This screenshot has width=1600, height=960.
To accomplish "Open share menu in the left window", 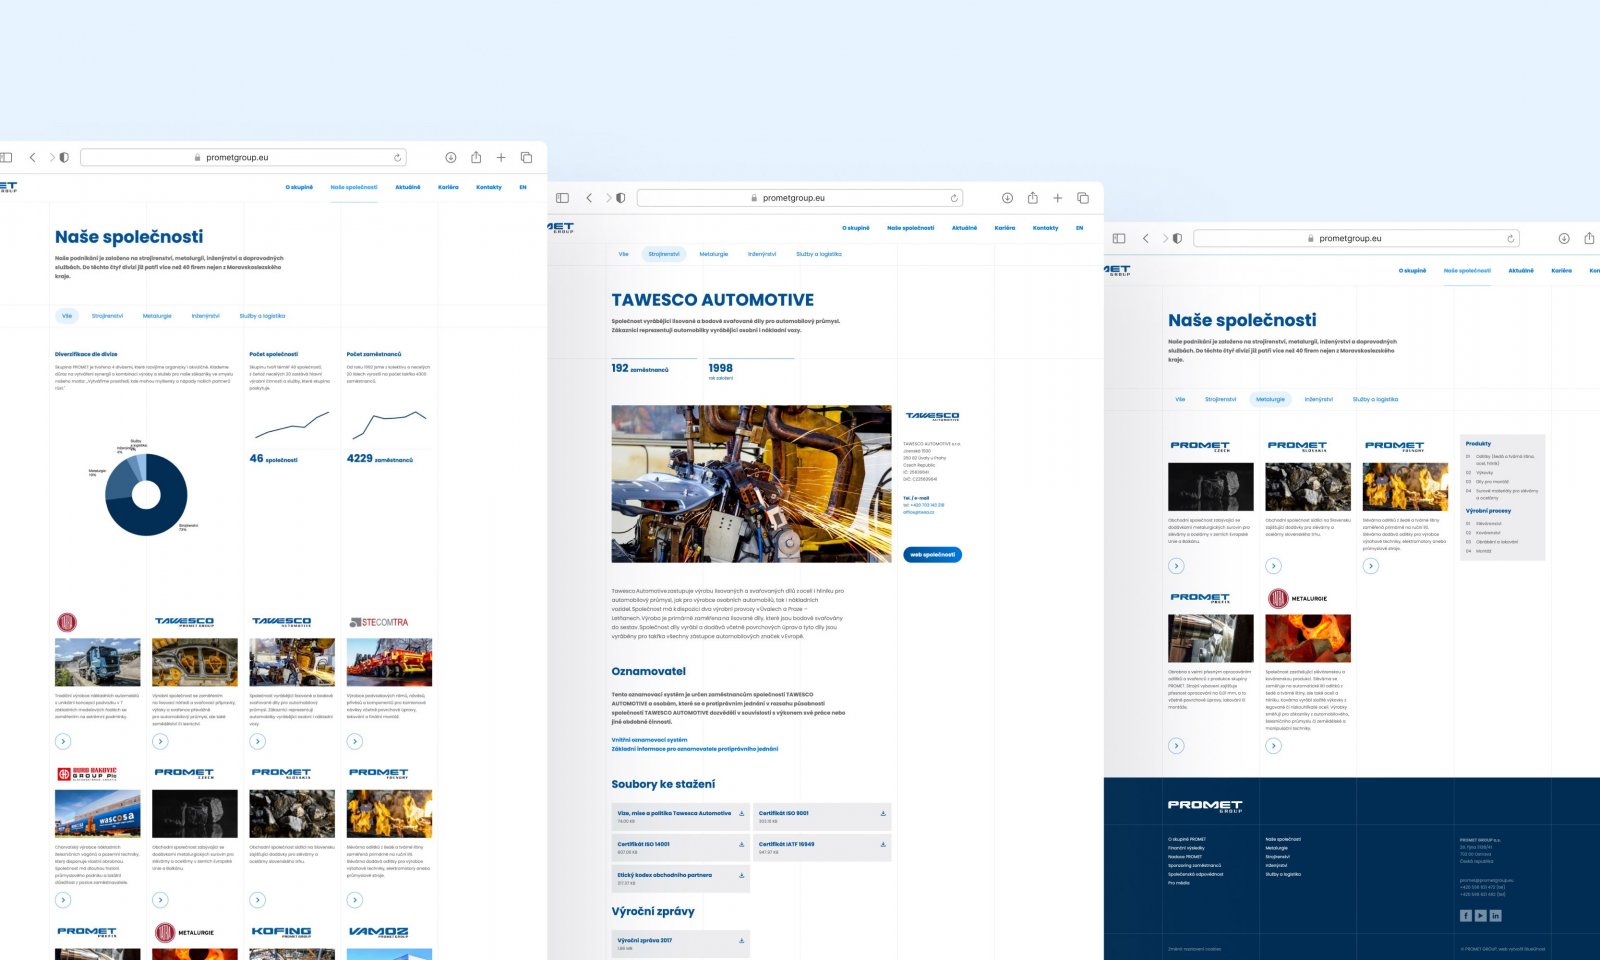I will (x=476, y=157).
